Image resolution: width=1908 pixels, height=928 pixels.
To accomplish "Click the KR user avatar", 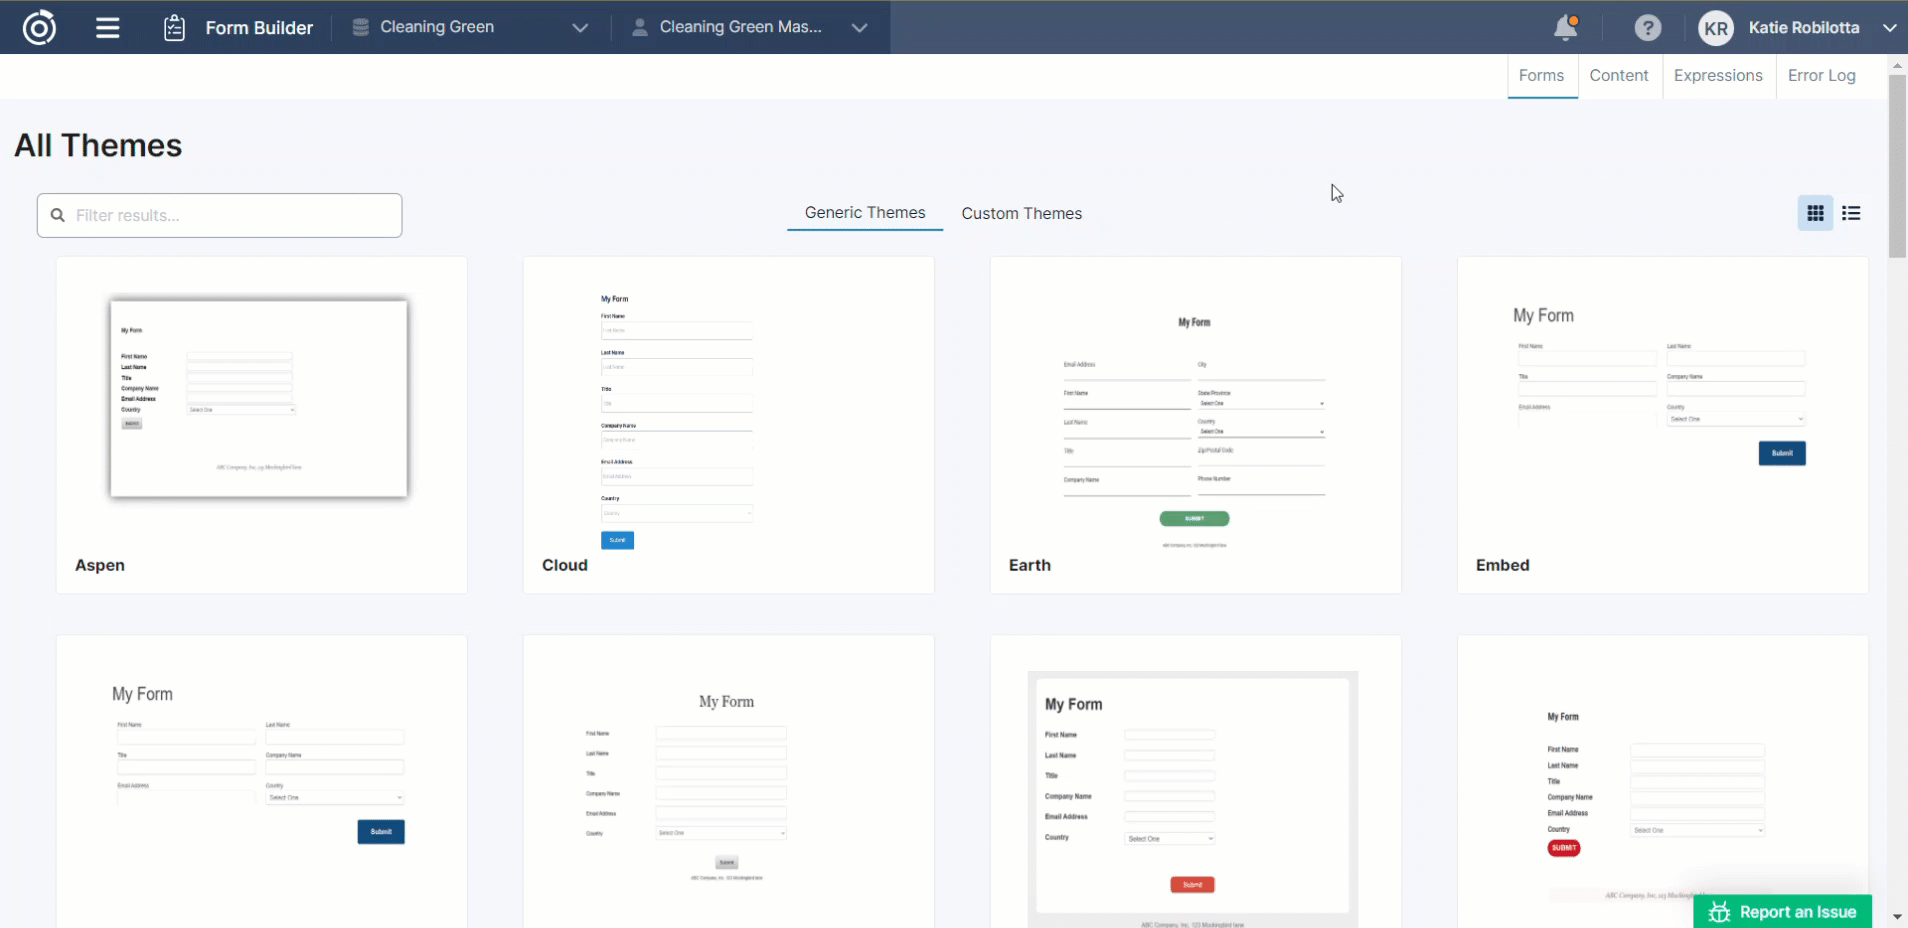I will point(1715,28).
